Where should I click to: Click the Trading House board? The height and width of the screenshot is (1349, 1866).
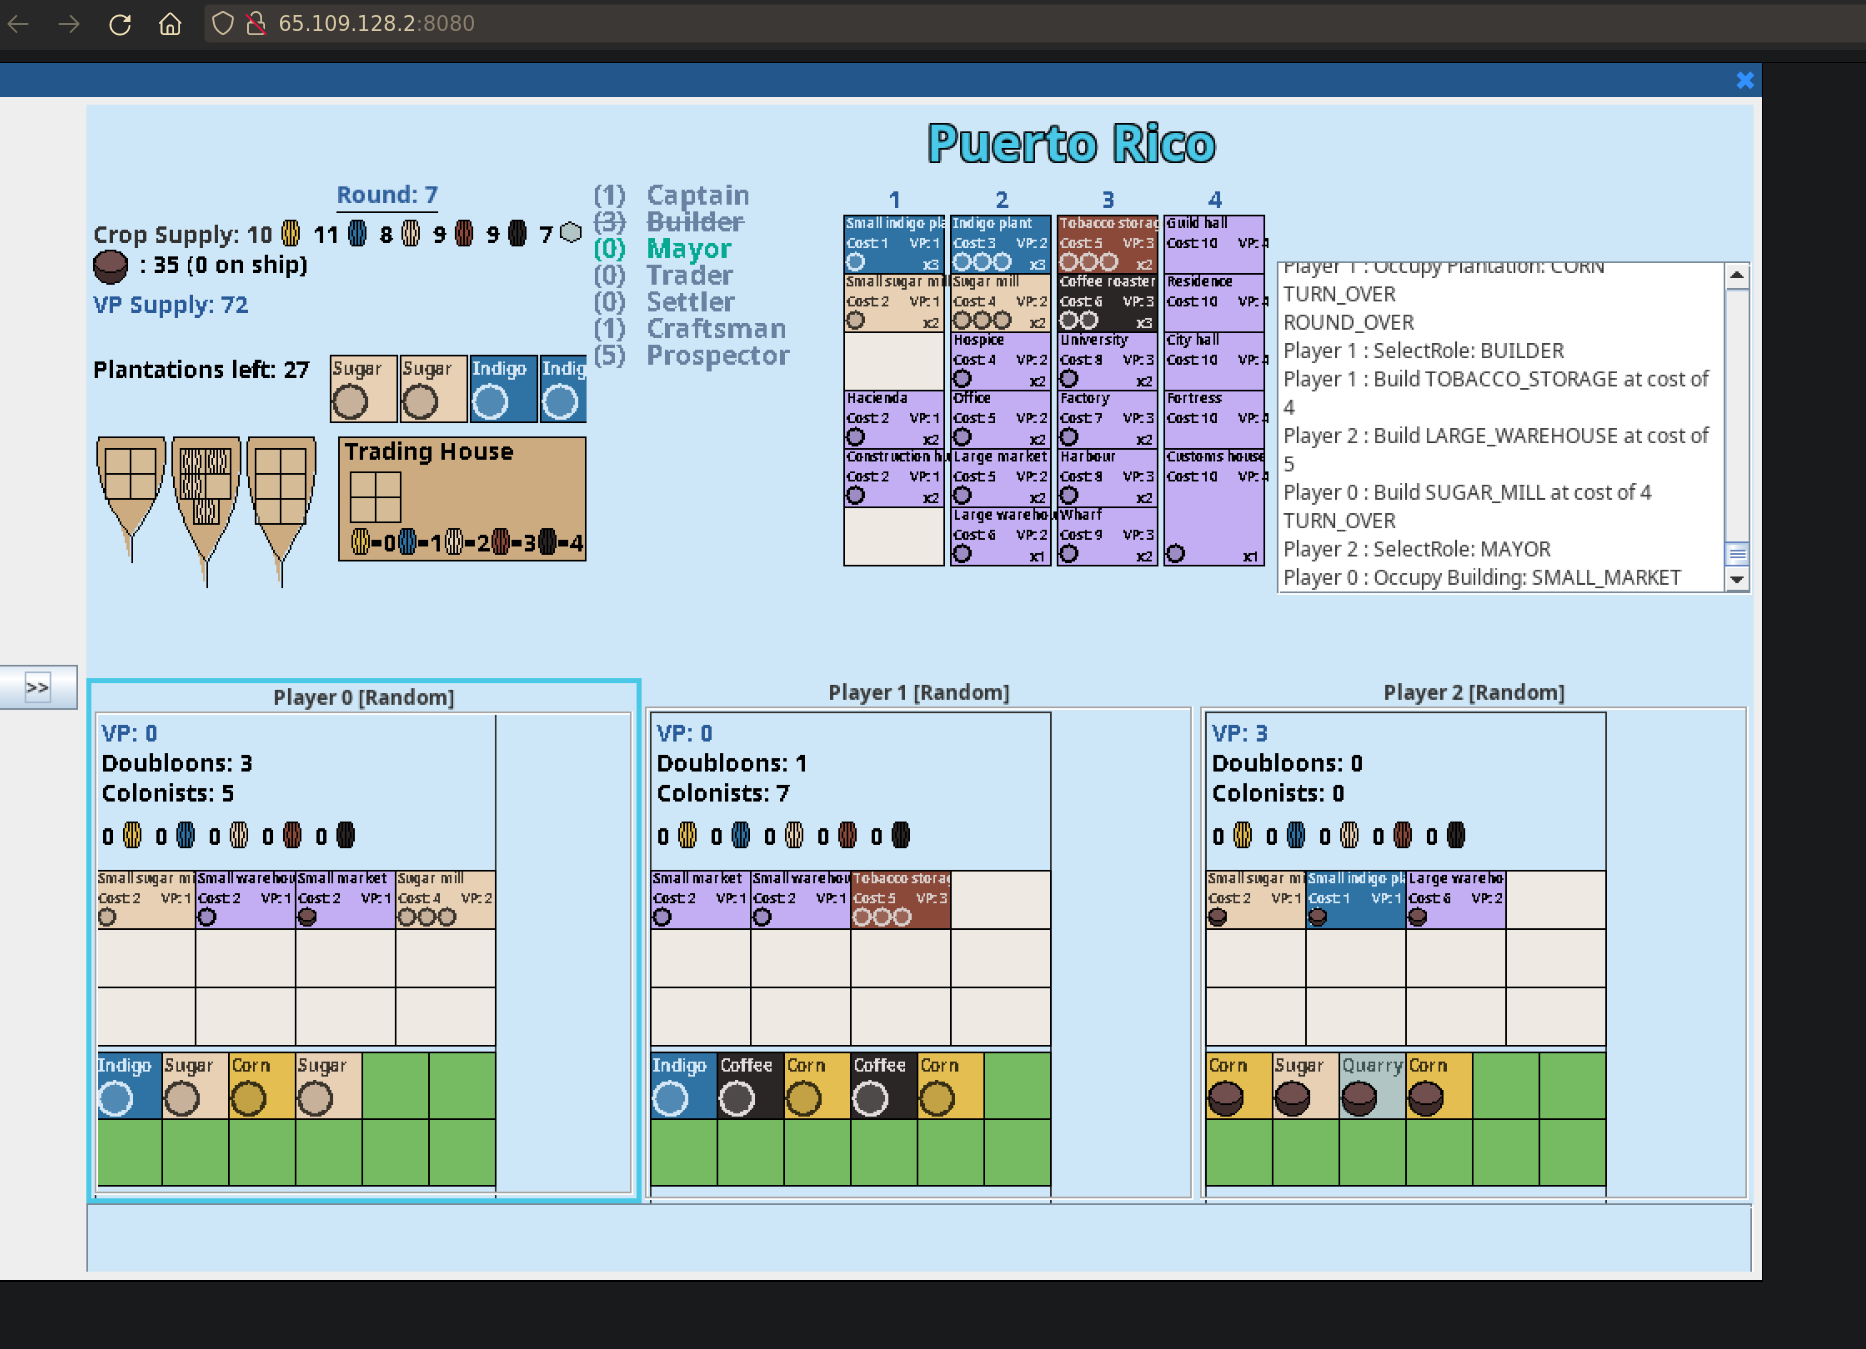[462, 497]
